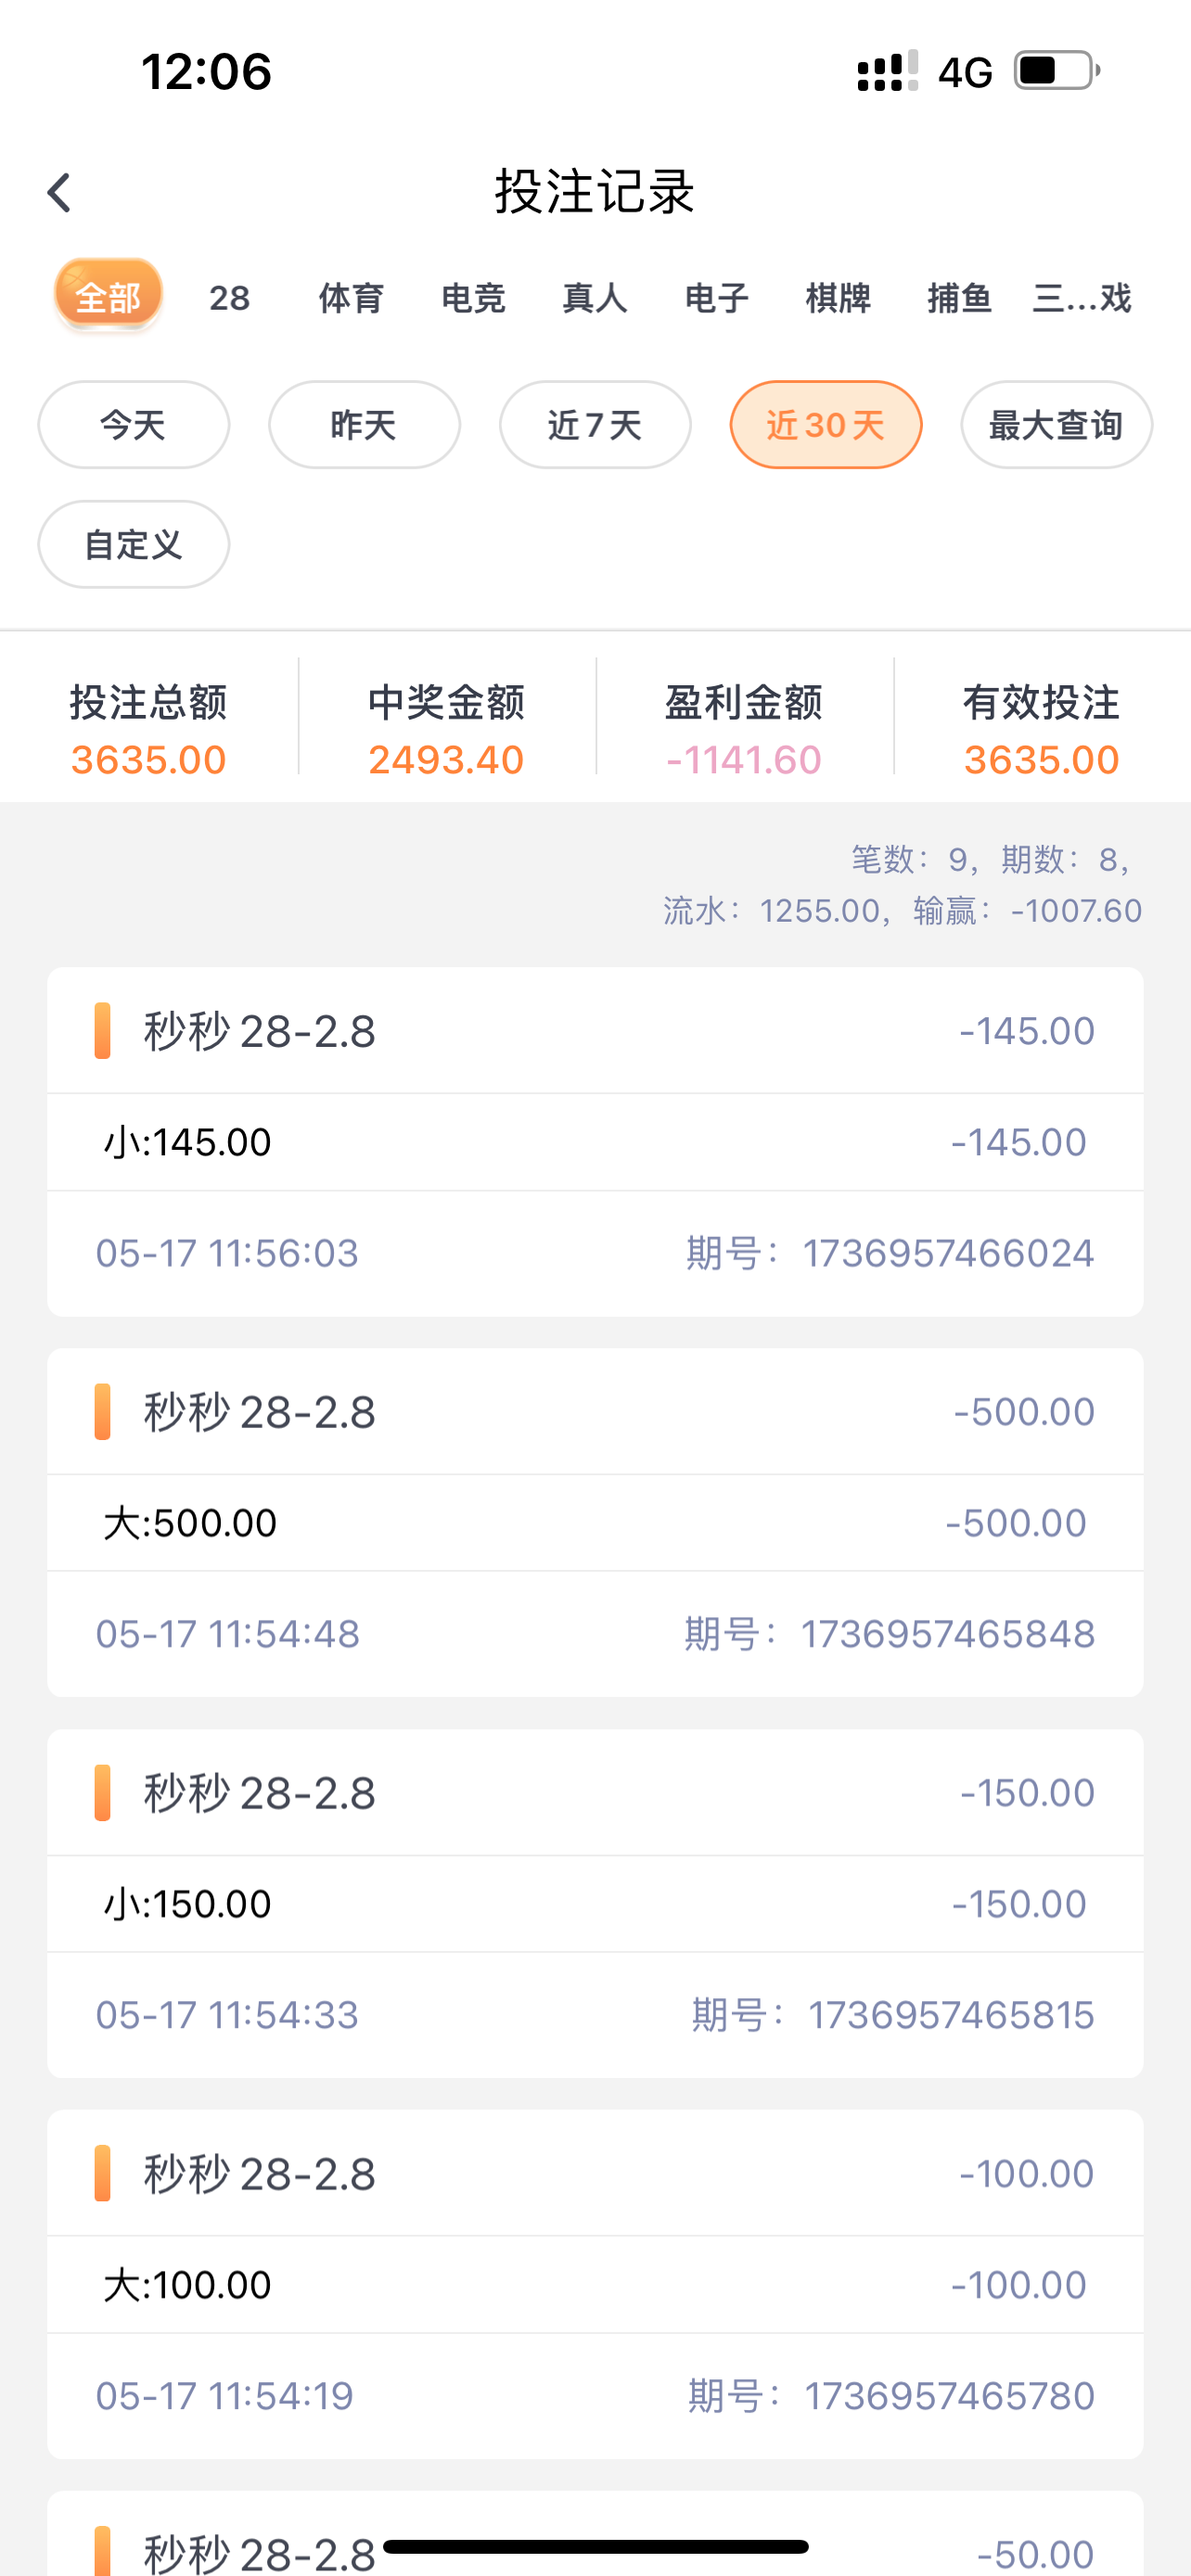Viewport: 1191px width, 2576px height.
Task: Filter records by 昨天
Action: 364,425
